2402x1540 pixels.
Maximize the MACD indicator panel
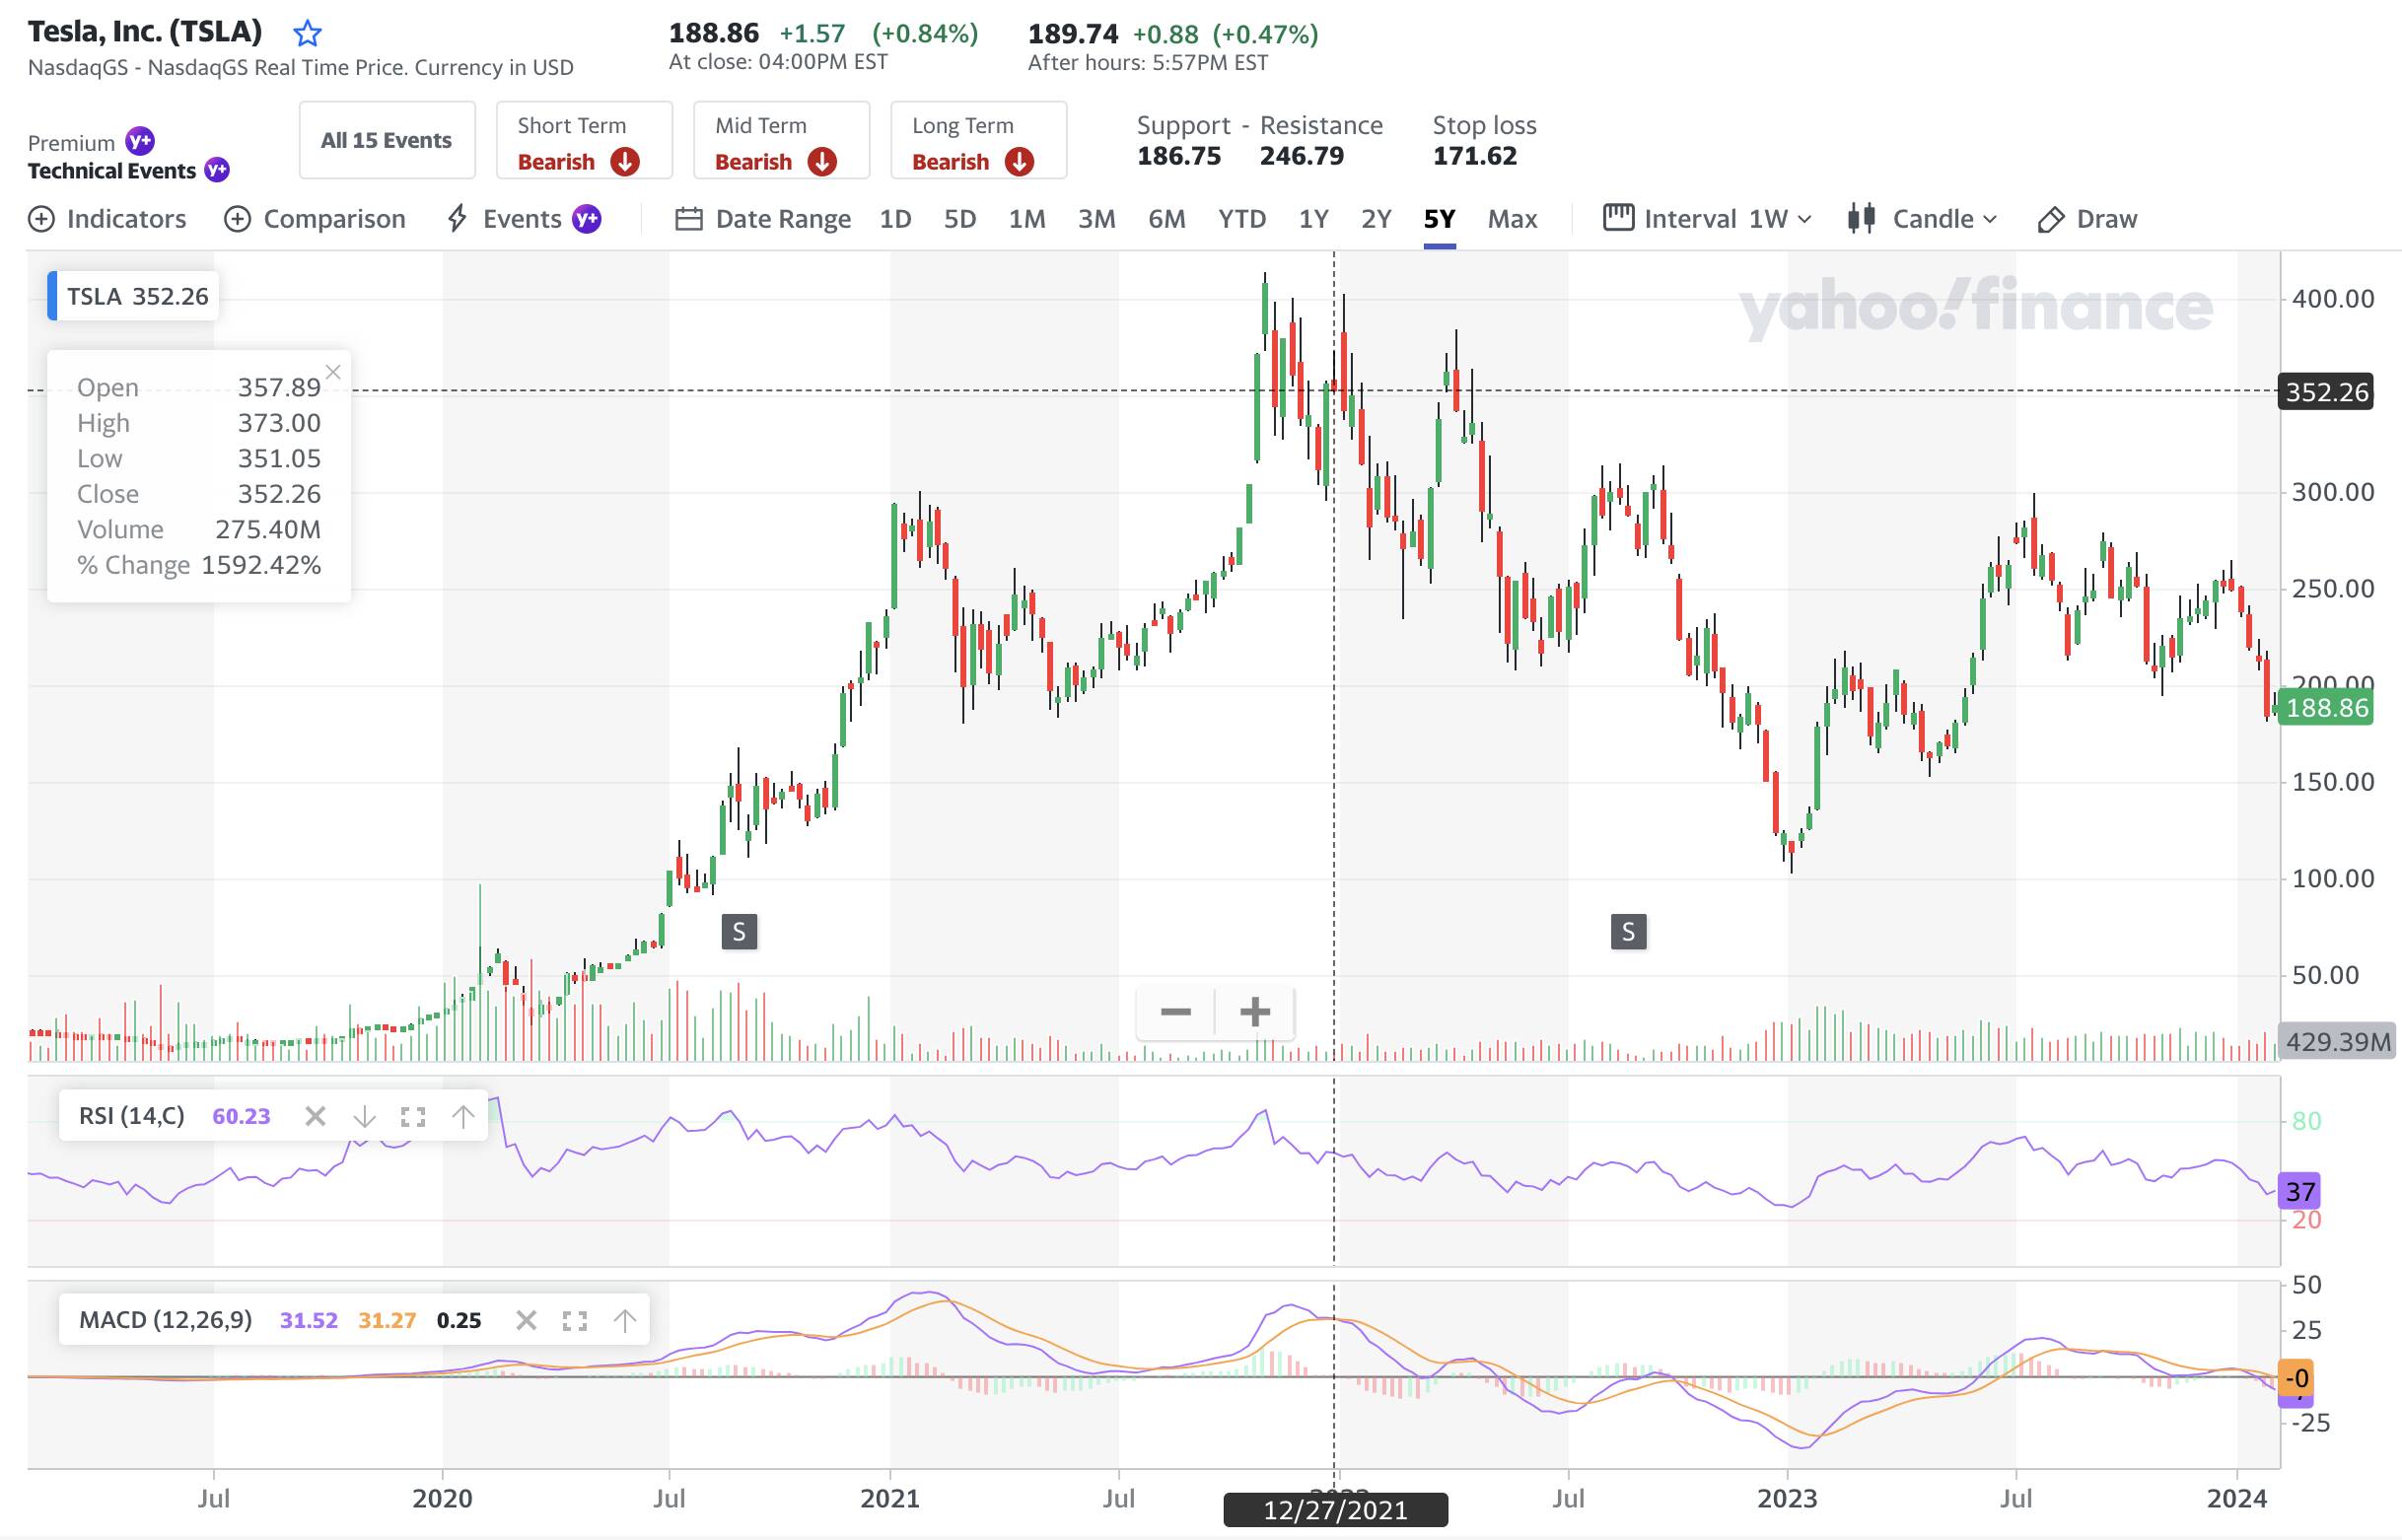pyautogui.click(x=575, y=1320)
